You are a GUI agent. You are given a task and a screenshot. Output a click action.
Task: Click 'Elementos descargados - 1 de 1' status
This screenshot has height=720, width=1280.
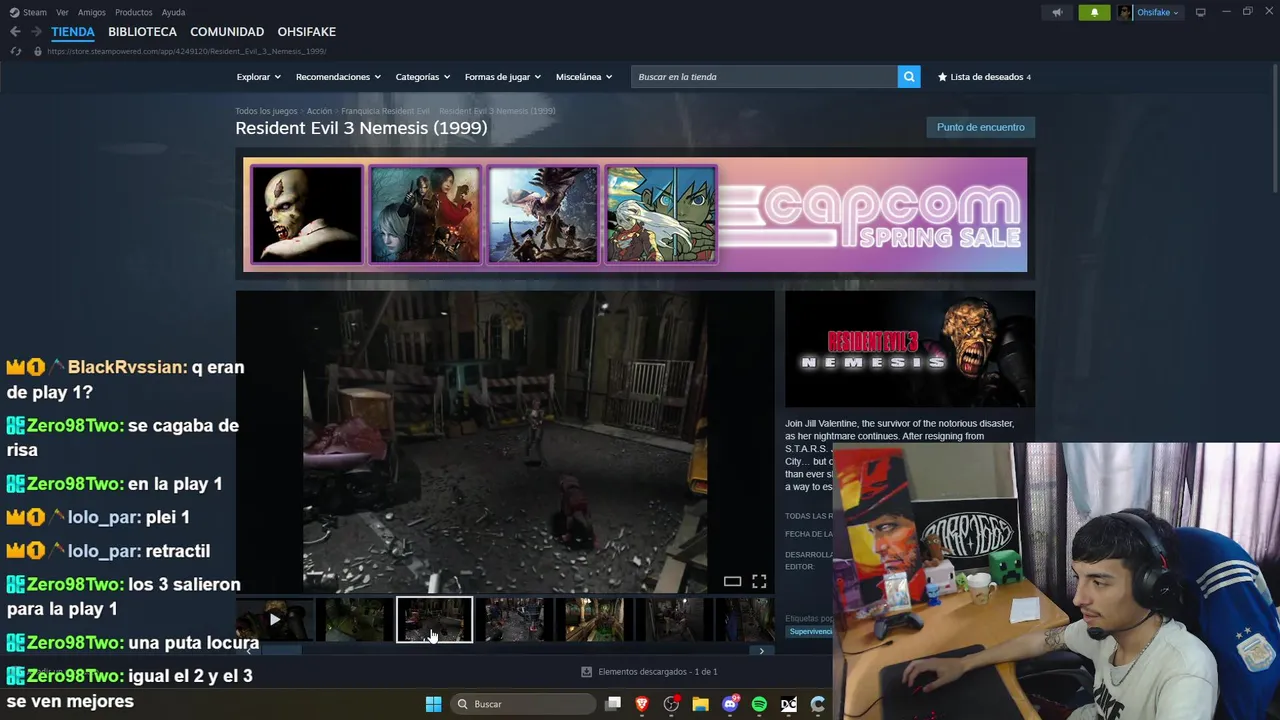657,672
